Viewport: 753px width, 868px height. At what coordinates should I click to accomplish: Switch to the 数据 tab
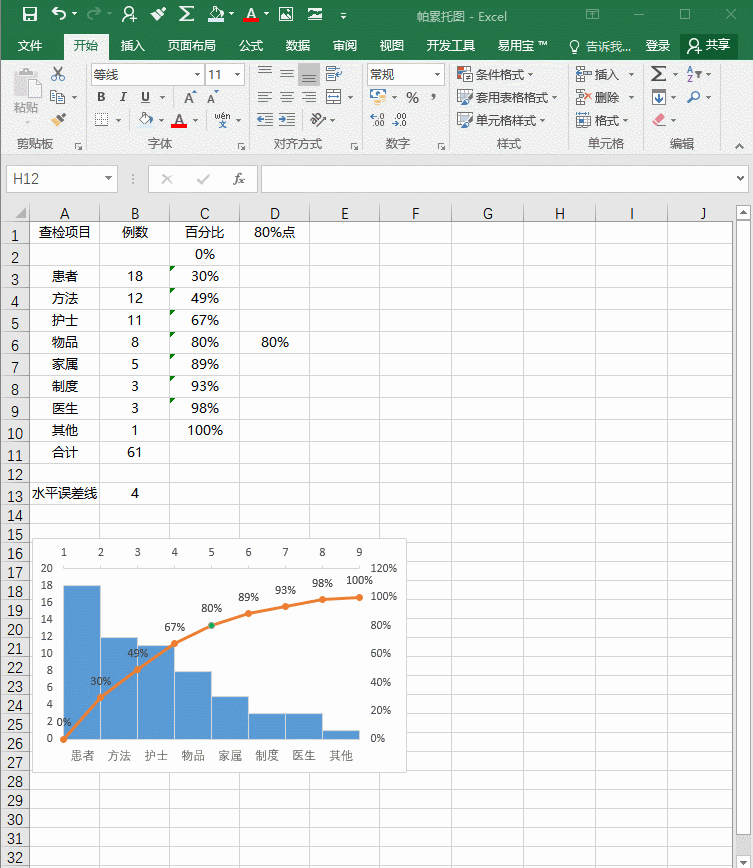pos(298,45)
